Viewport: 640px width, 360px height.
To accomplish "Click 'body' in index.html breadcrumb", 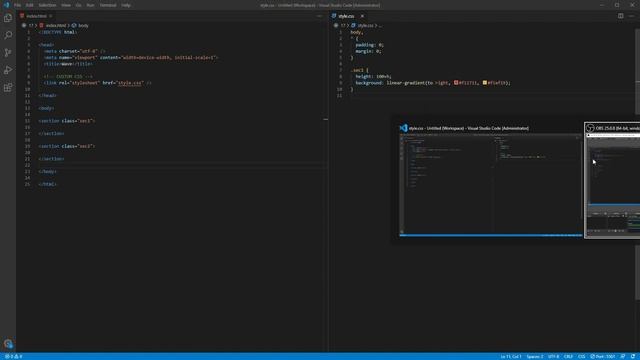I will pyautogui.click(x=83, y=25).
